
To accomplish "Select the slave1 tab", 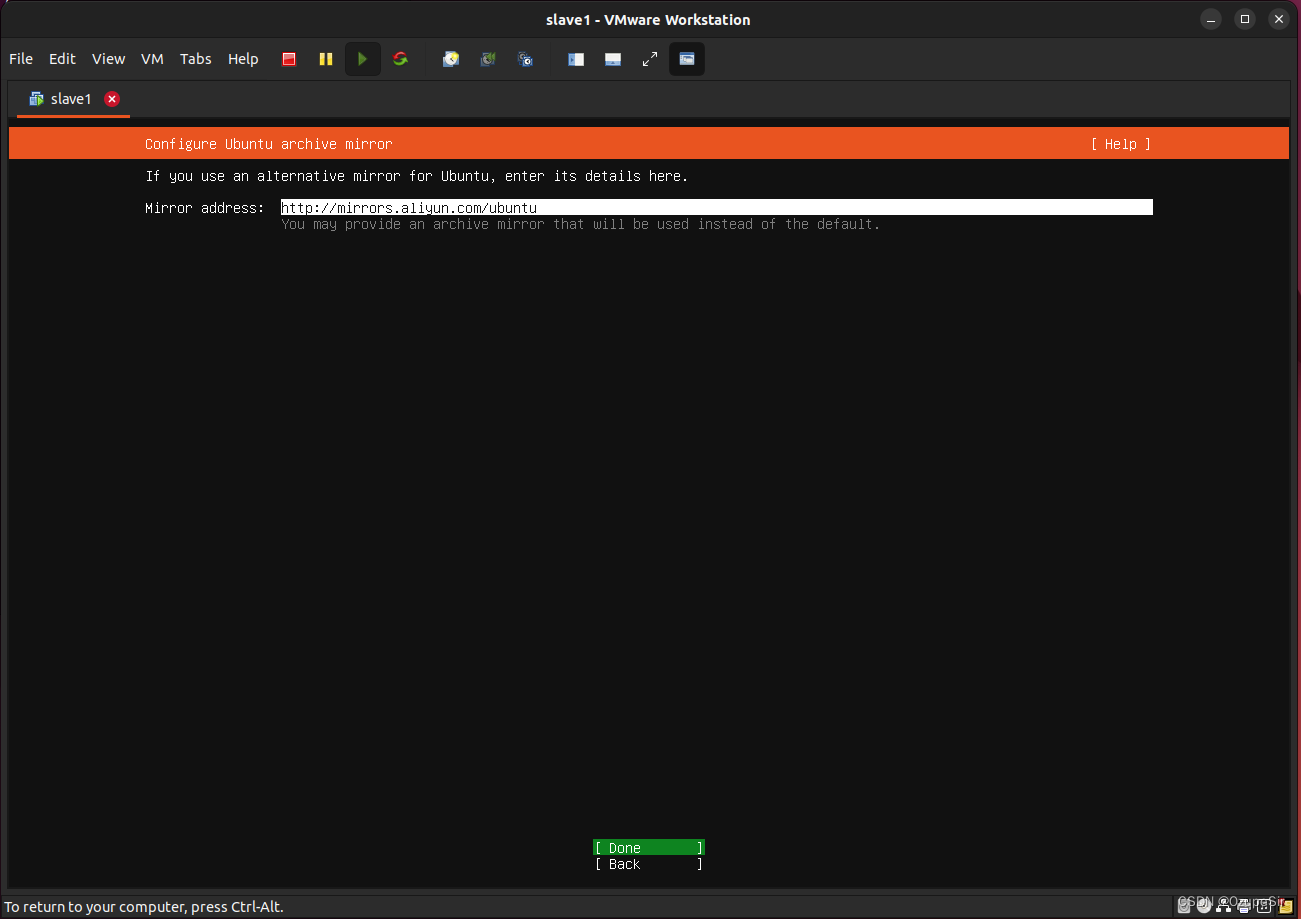I will point(73,99).
